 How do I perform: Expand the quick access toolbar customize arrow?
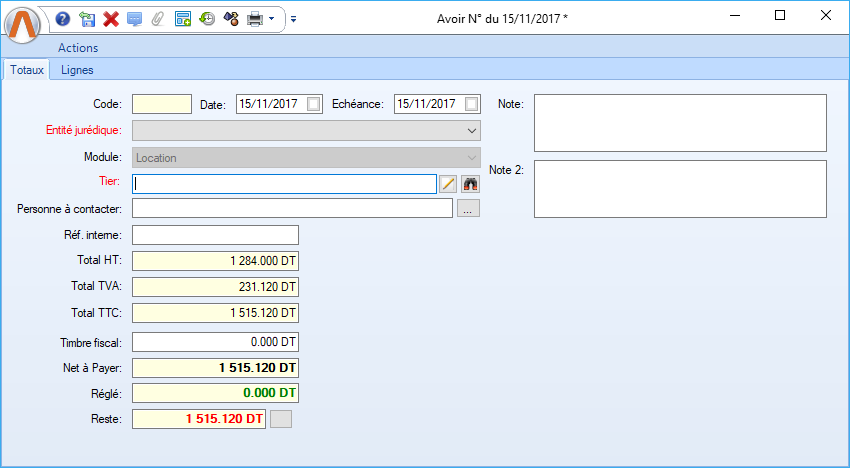(293, 18)
